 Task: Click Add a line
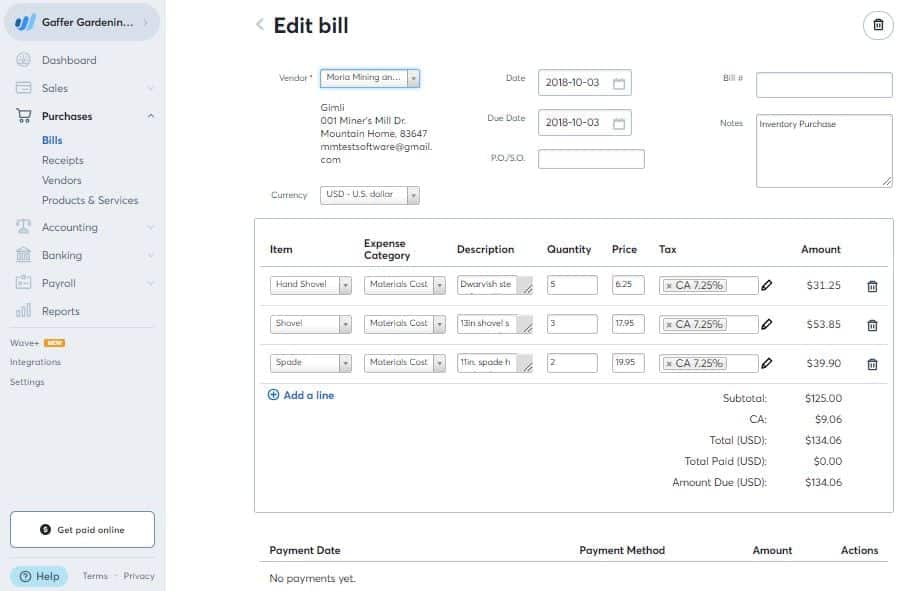301,395
